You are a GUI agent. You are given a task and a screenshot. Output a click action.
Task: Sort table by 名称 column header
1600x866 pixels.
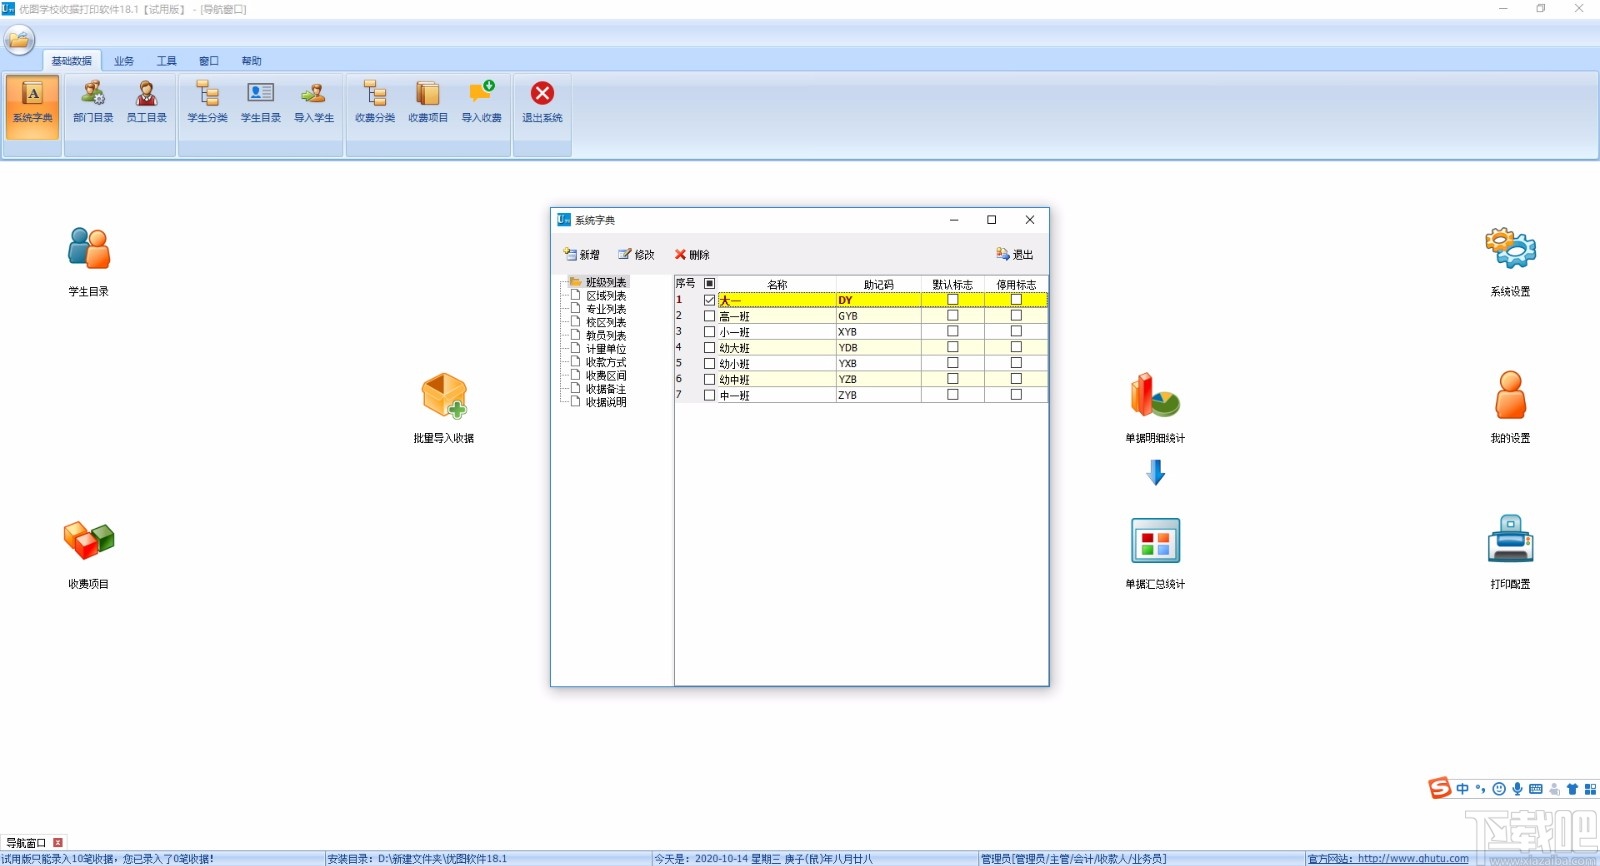(777, 284)
